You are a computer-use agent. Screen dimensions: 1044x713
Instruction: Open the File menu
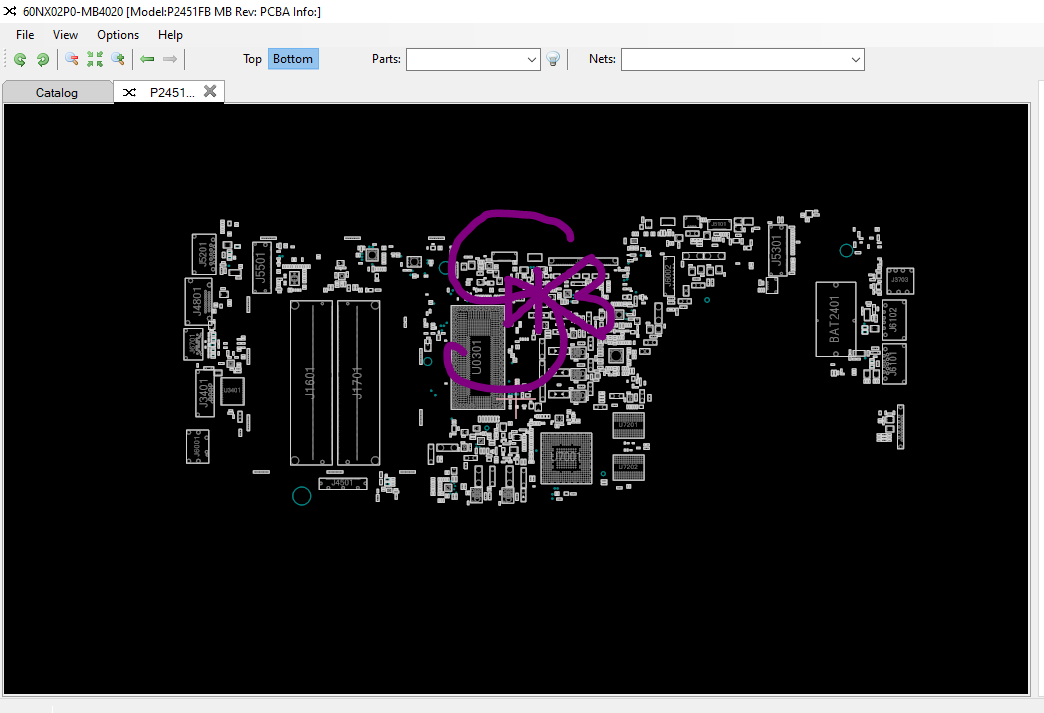click(25, 35)
